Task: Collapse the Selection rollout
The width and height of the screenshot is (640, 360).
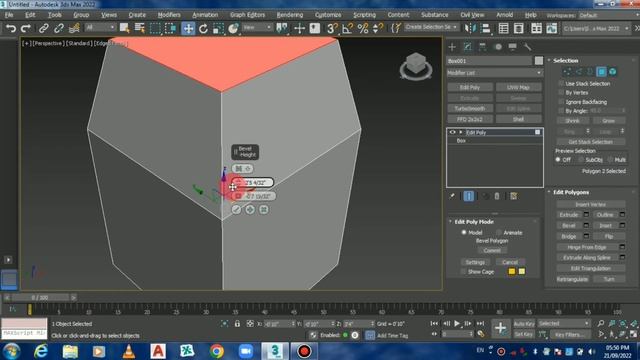Action: point(566,60)
